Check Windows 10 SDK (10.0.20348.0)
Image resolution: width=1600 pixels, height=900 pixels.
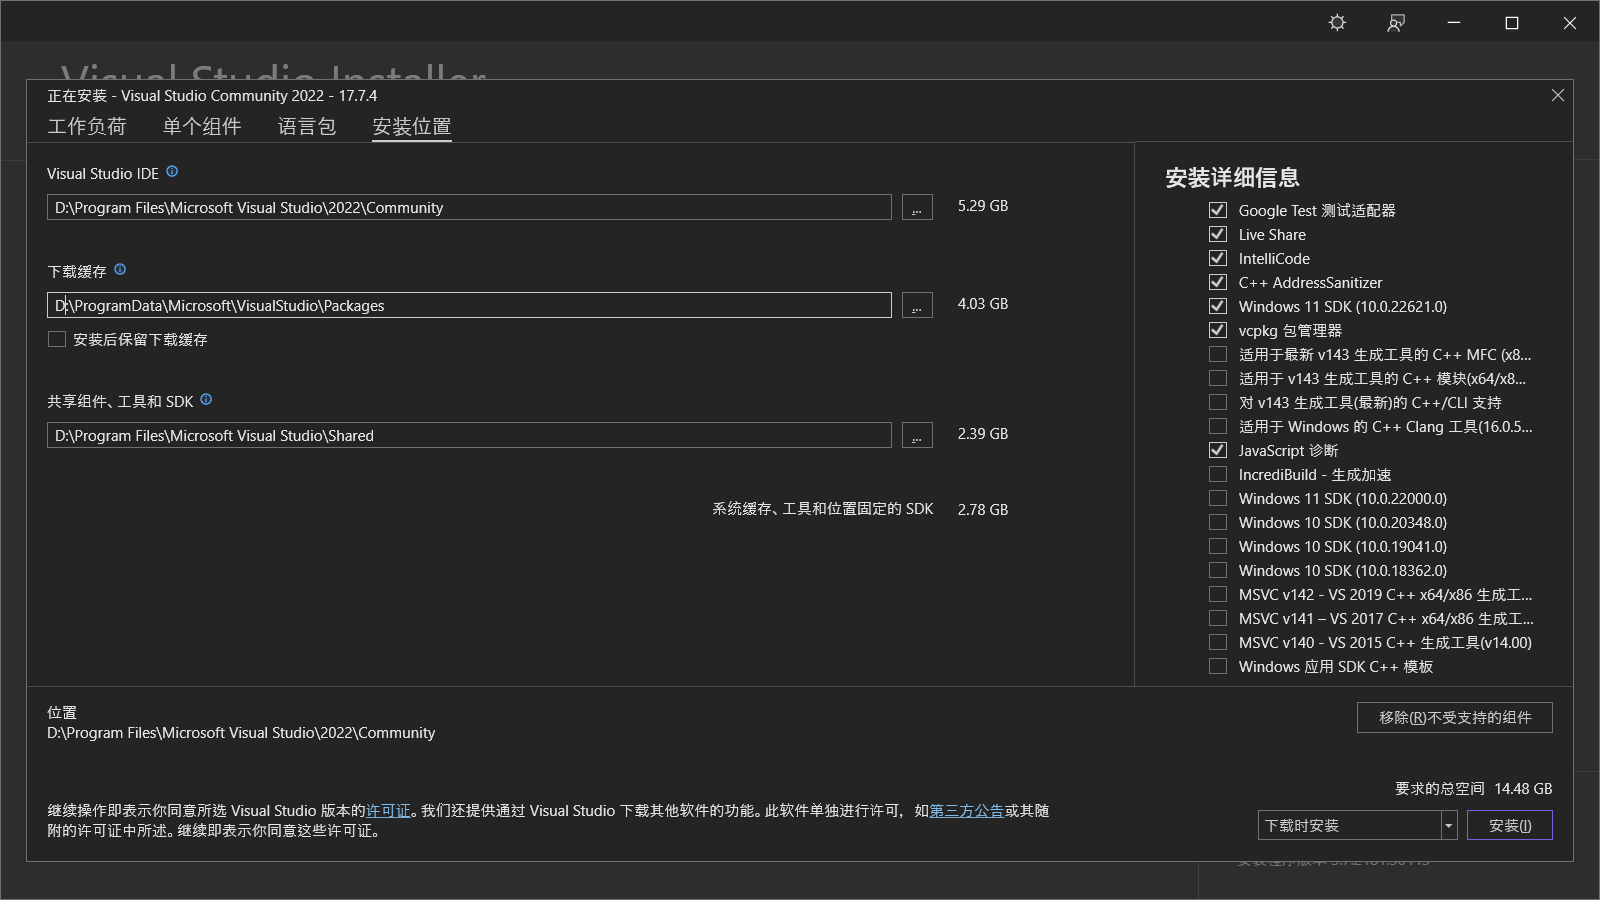(x=1218, y=522)
